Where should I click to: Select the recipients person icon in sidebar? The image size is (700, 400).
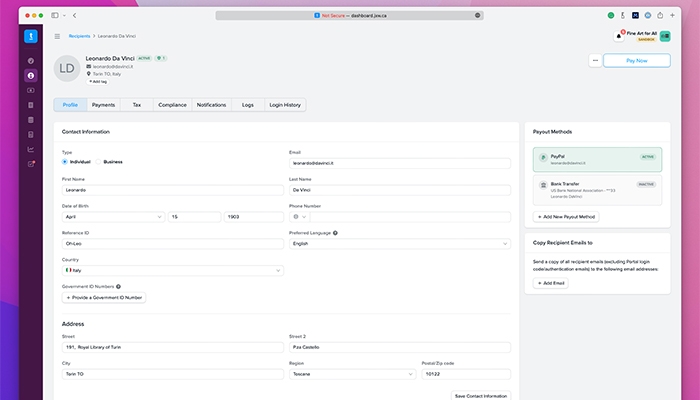click(x=31, y=75)
